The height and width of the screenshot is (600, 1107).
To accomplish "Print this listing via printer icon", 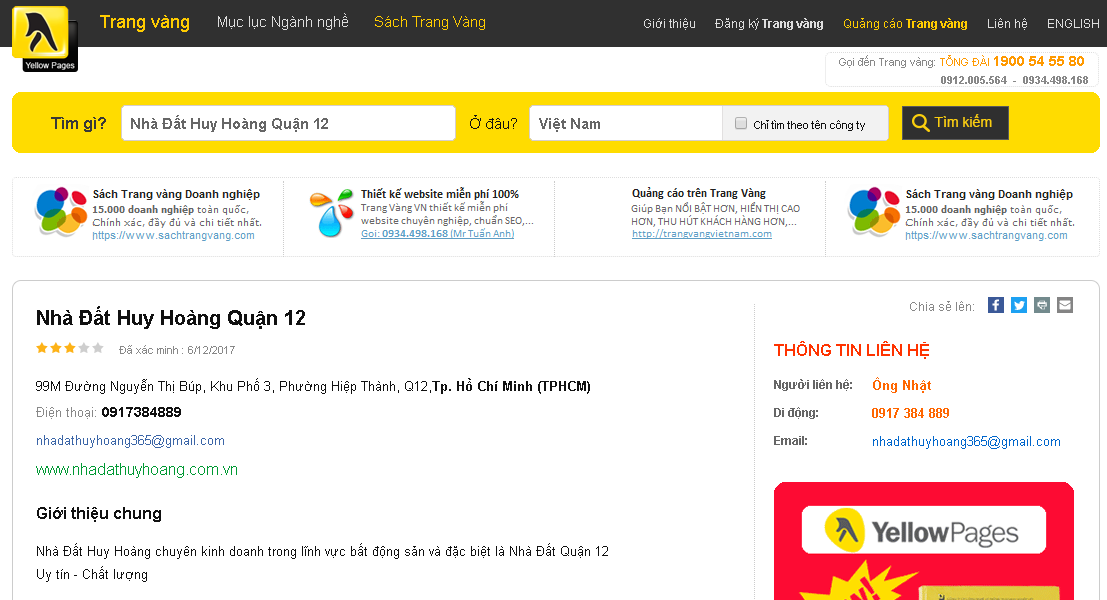I will point(1042,305).
